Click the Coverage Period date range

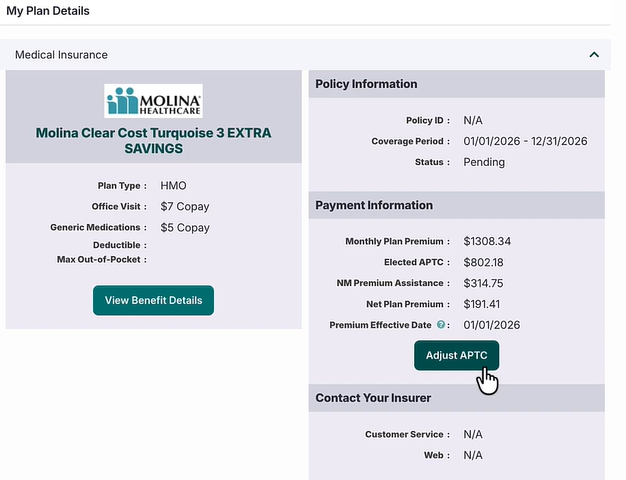click(525, 141)
